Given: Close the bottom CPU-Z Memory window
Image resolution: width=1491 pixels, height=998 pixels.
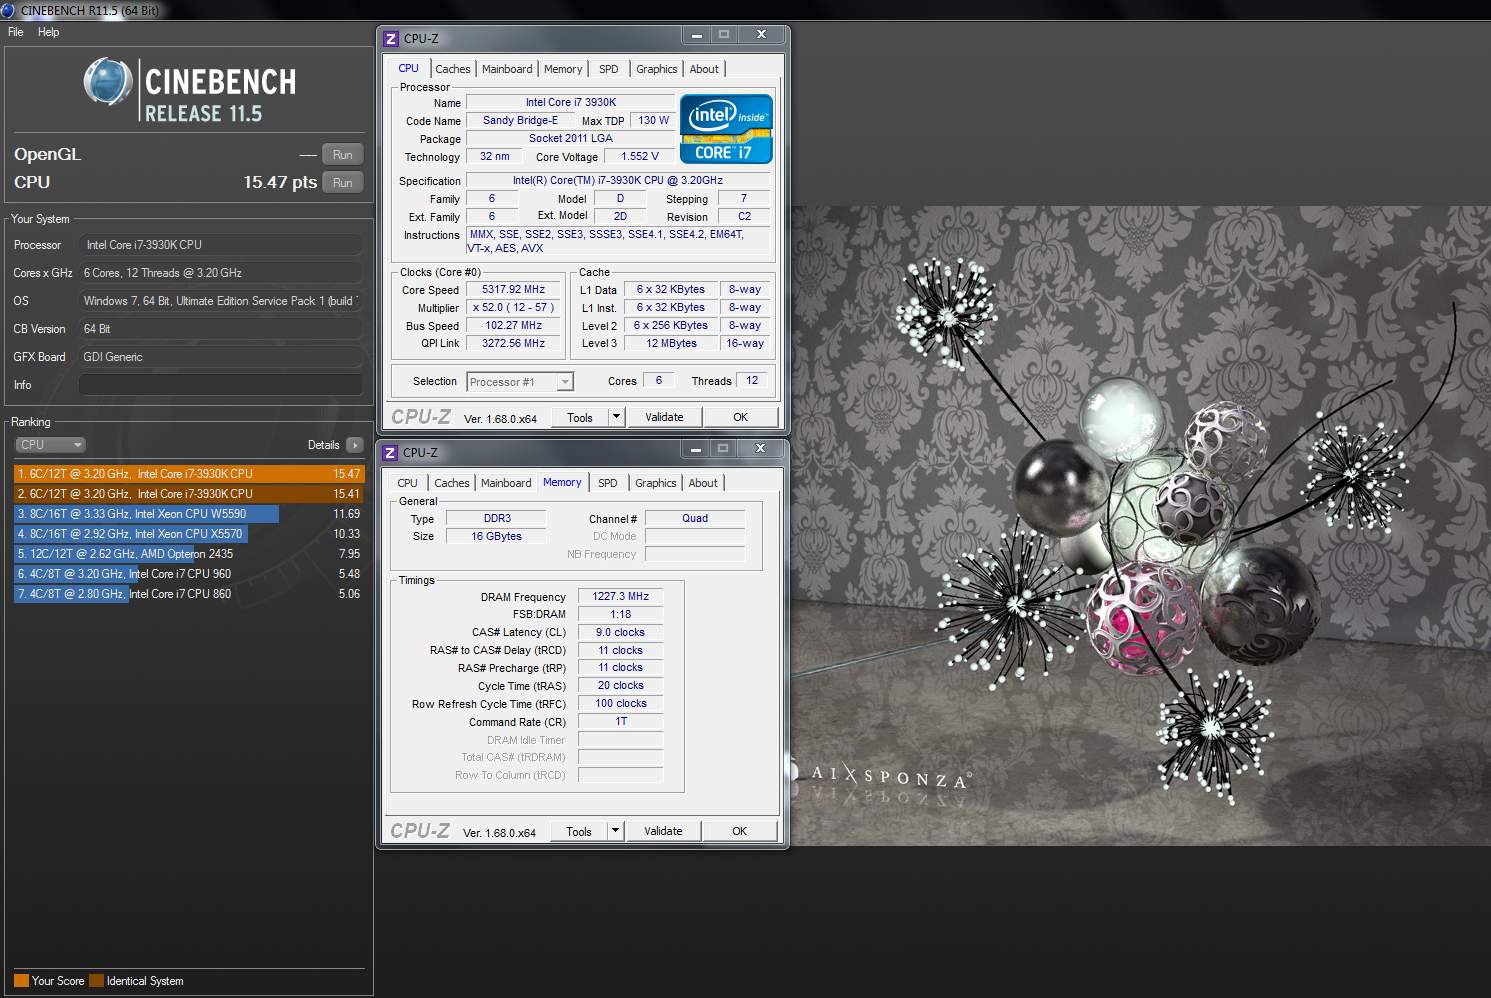Looking at the screenshot, I should click(760, 448).
